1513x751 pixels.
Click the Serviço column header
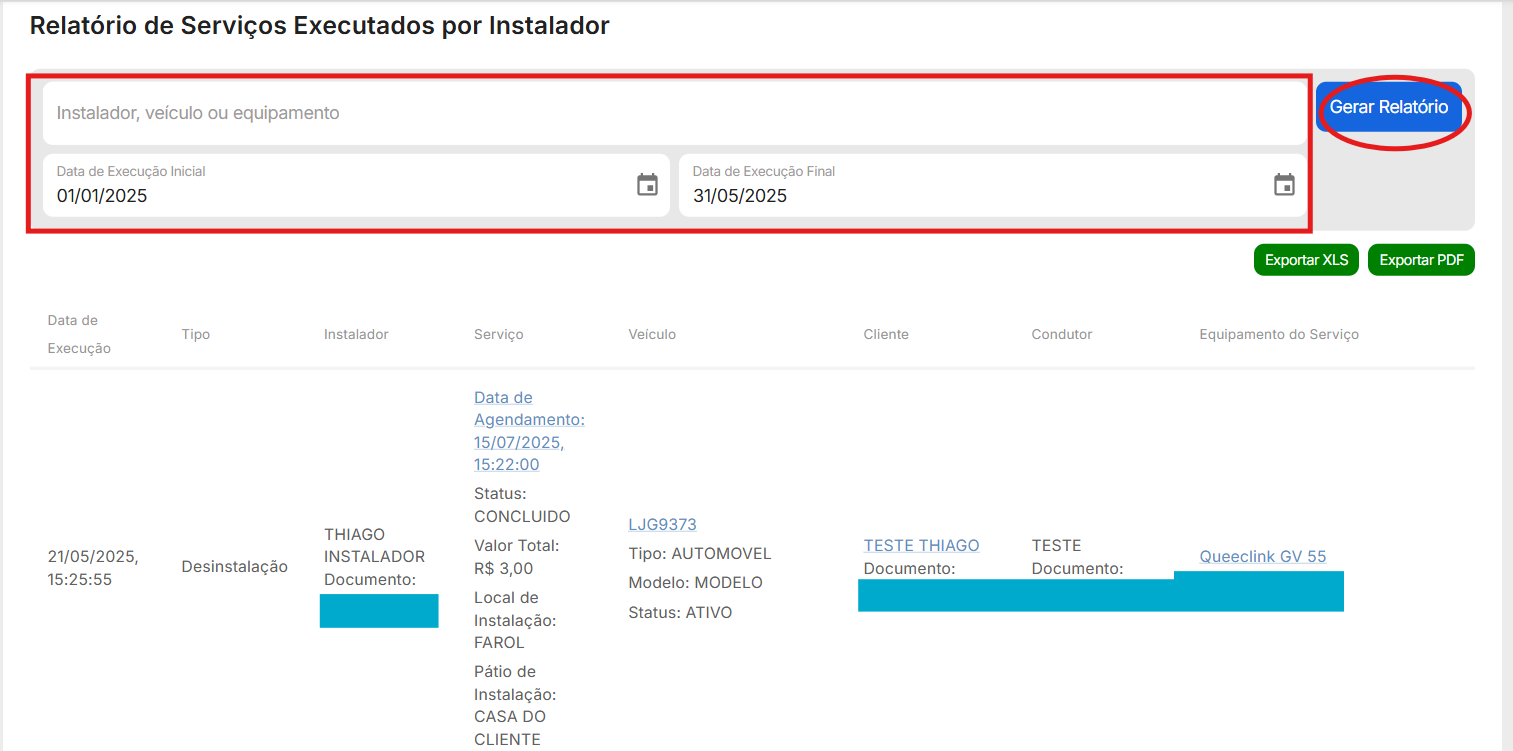tap(498, 334)
